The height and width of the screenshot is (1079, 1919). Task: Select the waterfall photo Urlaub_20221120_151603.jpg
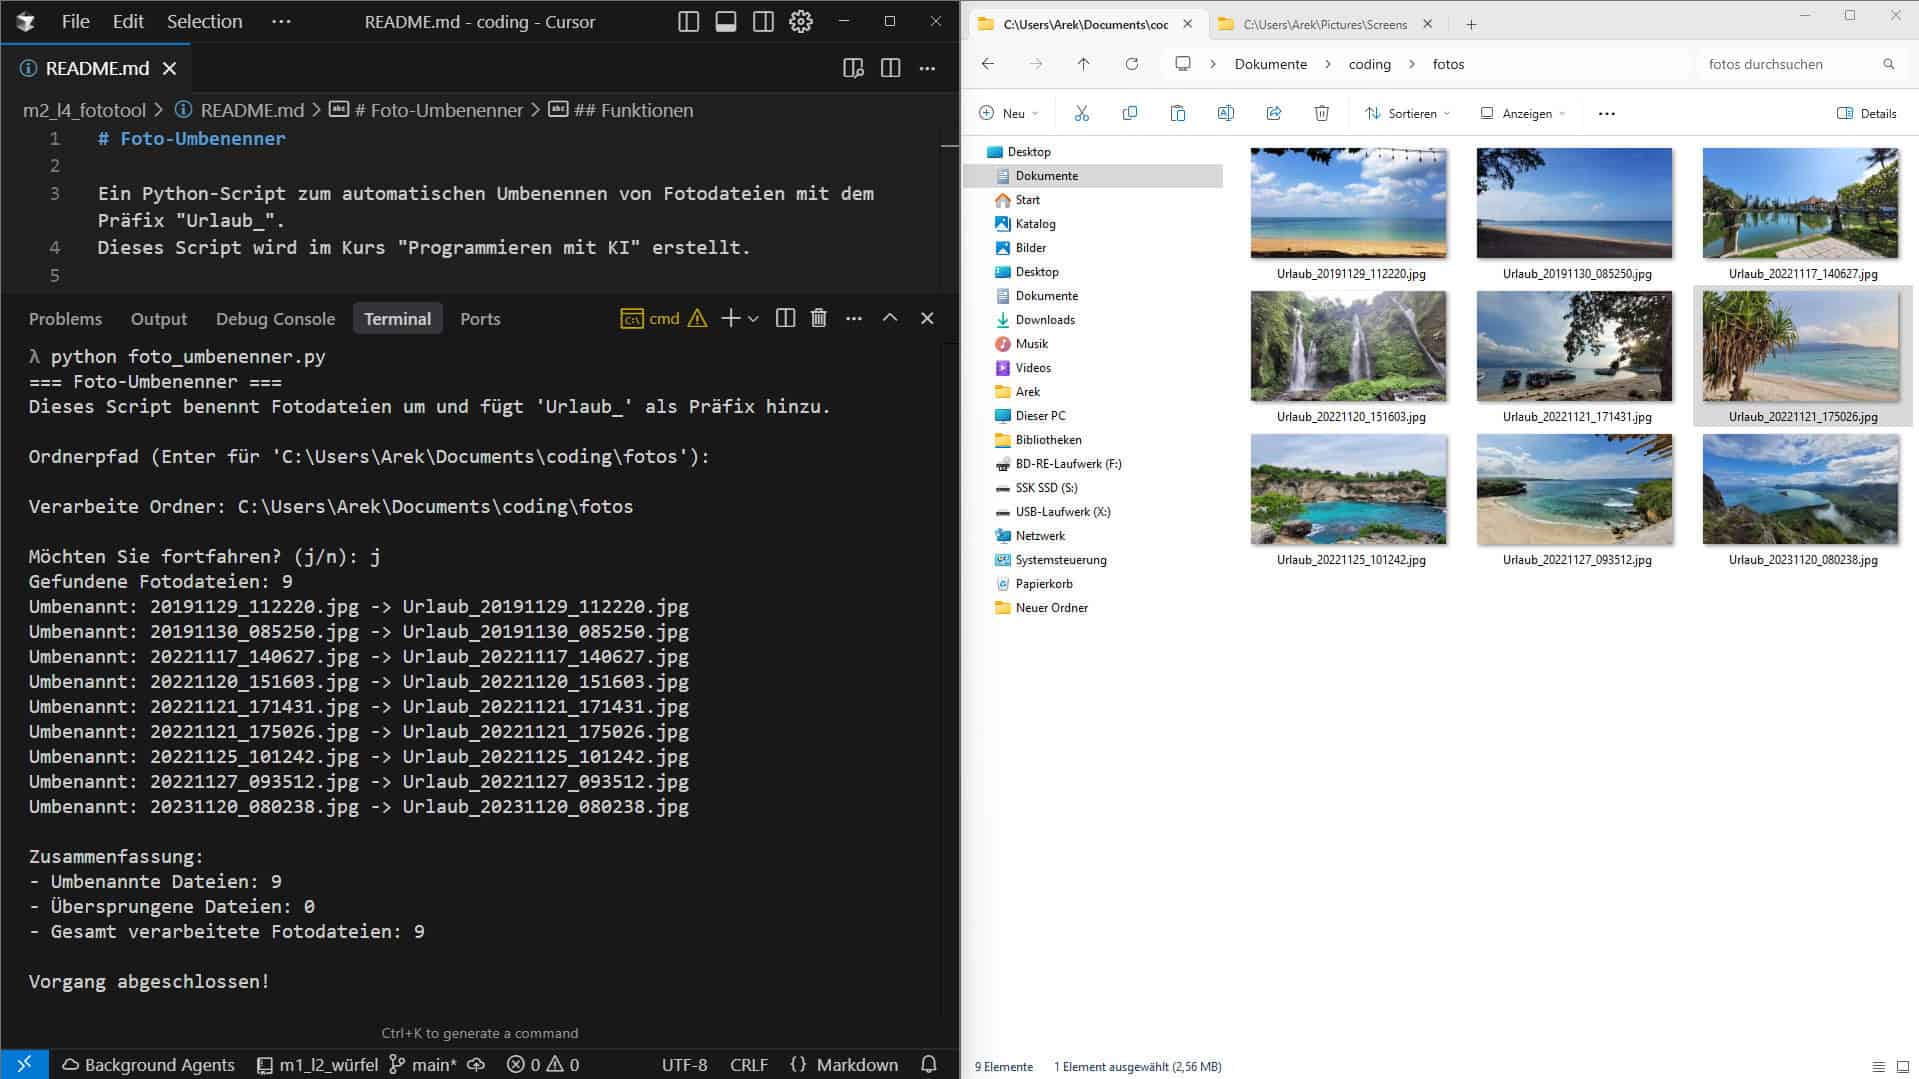click(x=1348, y=347)
